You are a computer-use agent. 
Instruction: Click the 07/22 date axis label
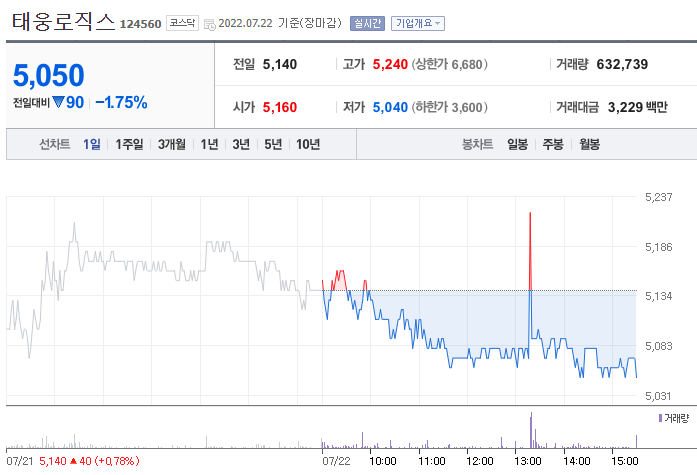(x=336, y=461)
